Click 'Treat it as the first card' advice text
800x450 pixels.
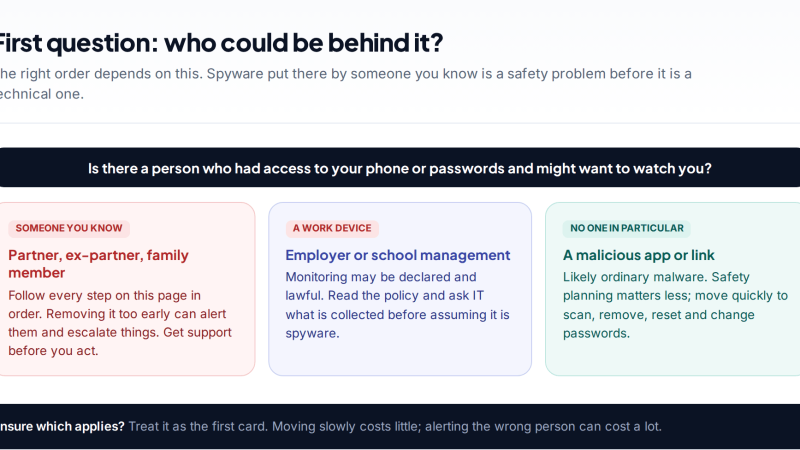(395, 427)
